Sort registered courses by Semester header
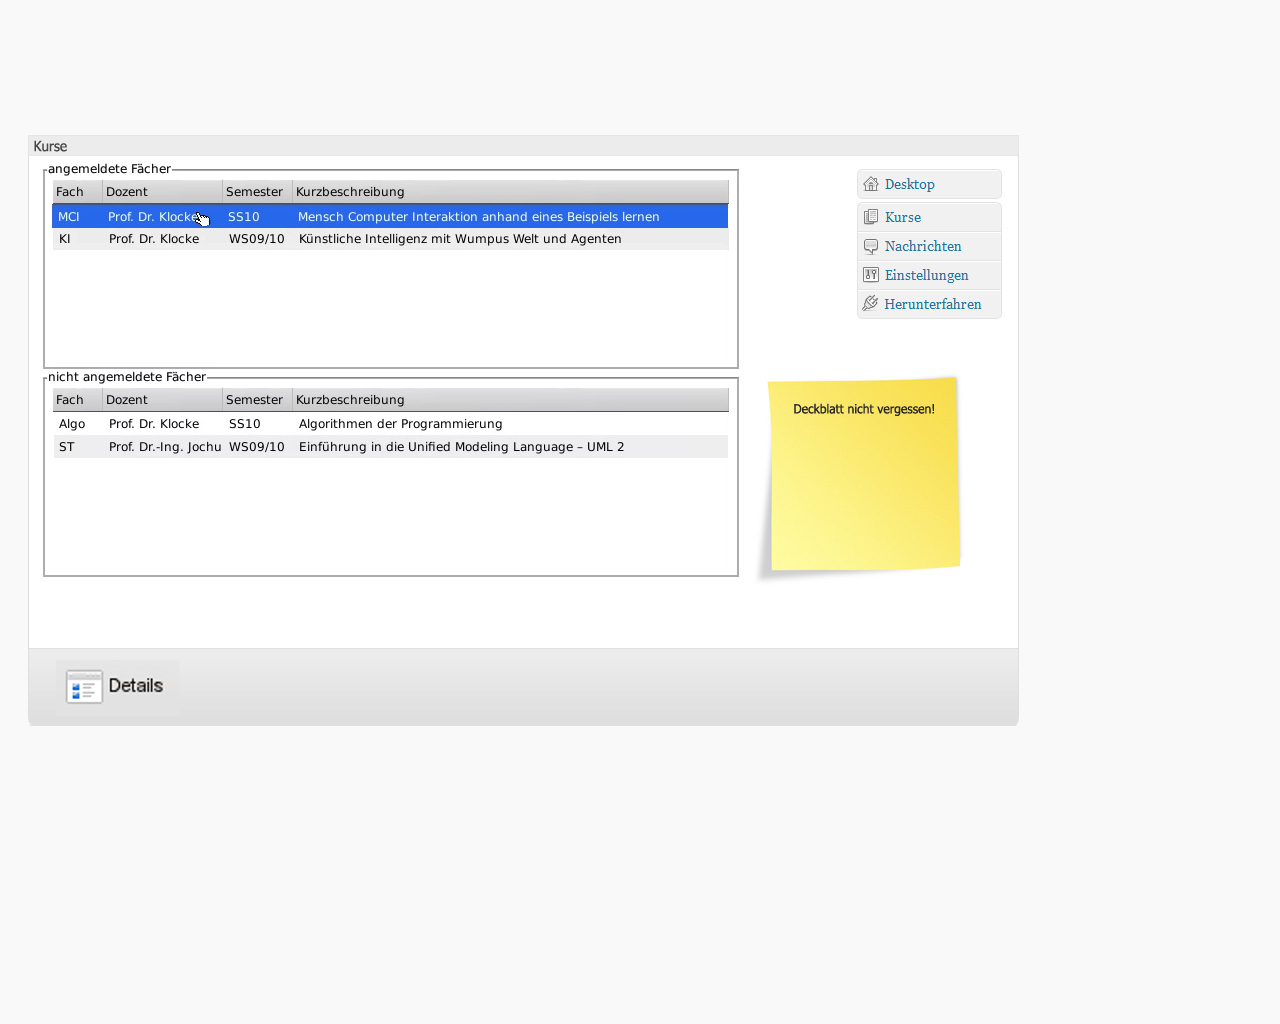The height and width of the screenshot is (1024, 1280). tap(257, 192)
